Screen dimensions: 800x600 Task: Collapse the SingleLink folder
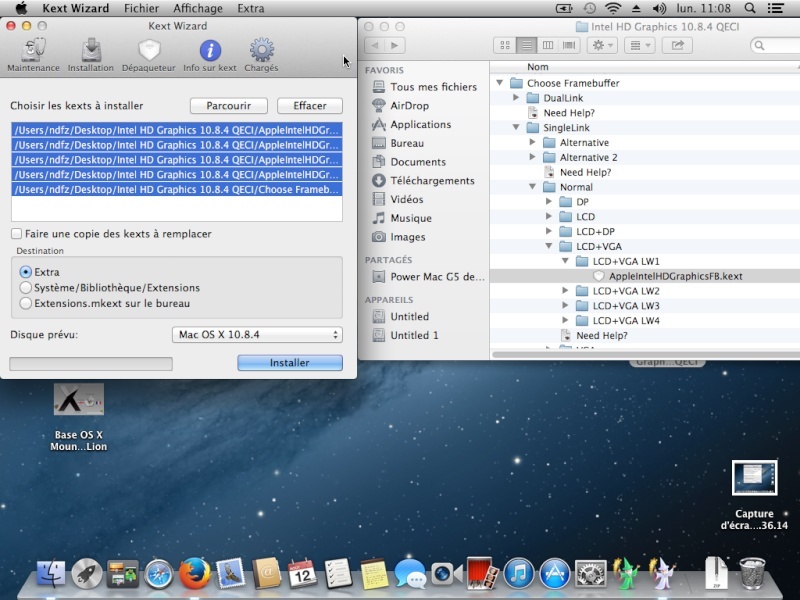pyautogui.click(x=516, y=127)
